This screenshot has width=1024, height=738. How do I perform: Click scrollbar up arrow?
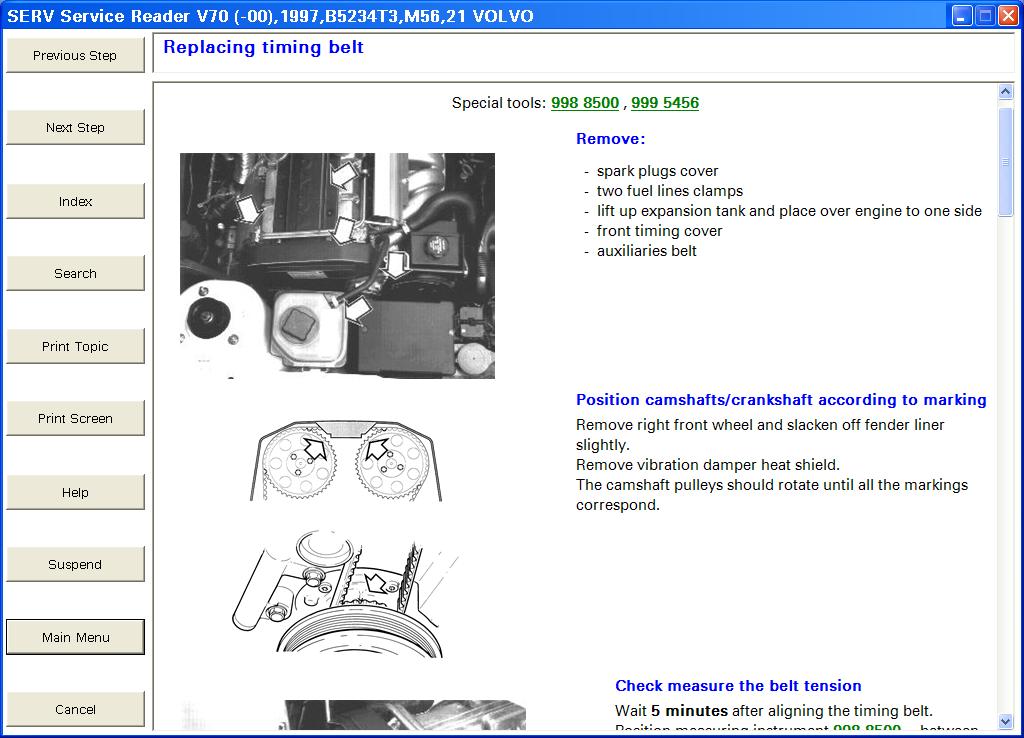pyautogui.click(x=1006, y=91)
